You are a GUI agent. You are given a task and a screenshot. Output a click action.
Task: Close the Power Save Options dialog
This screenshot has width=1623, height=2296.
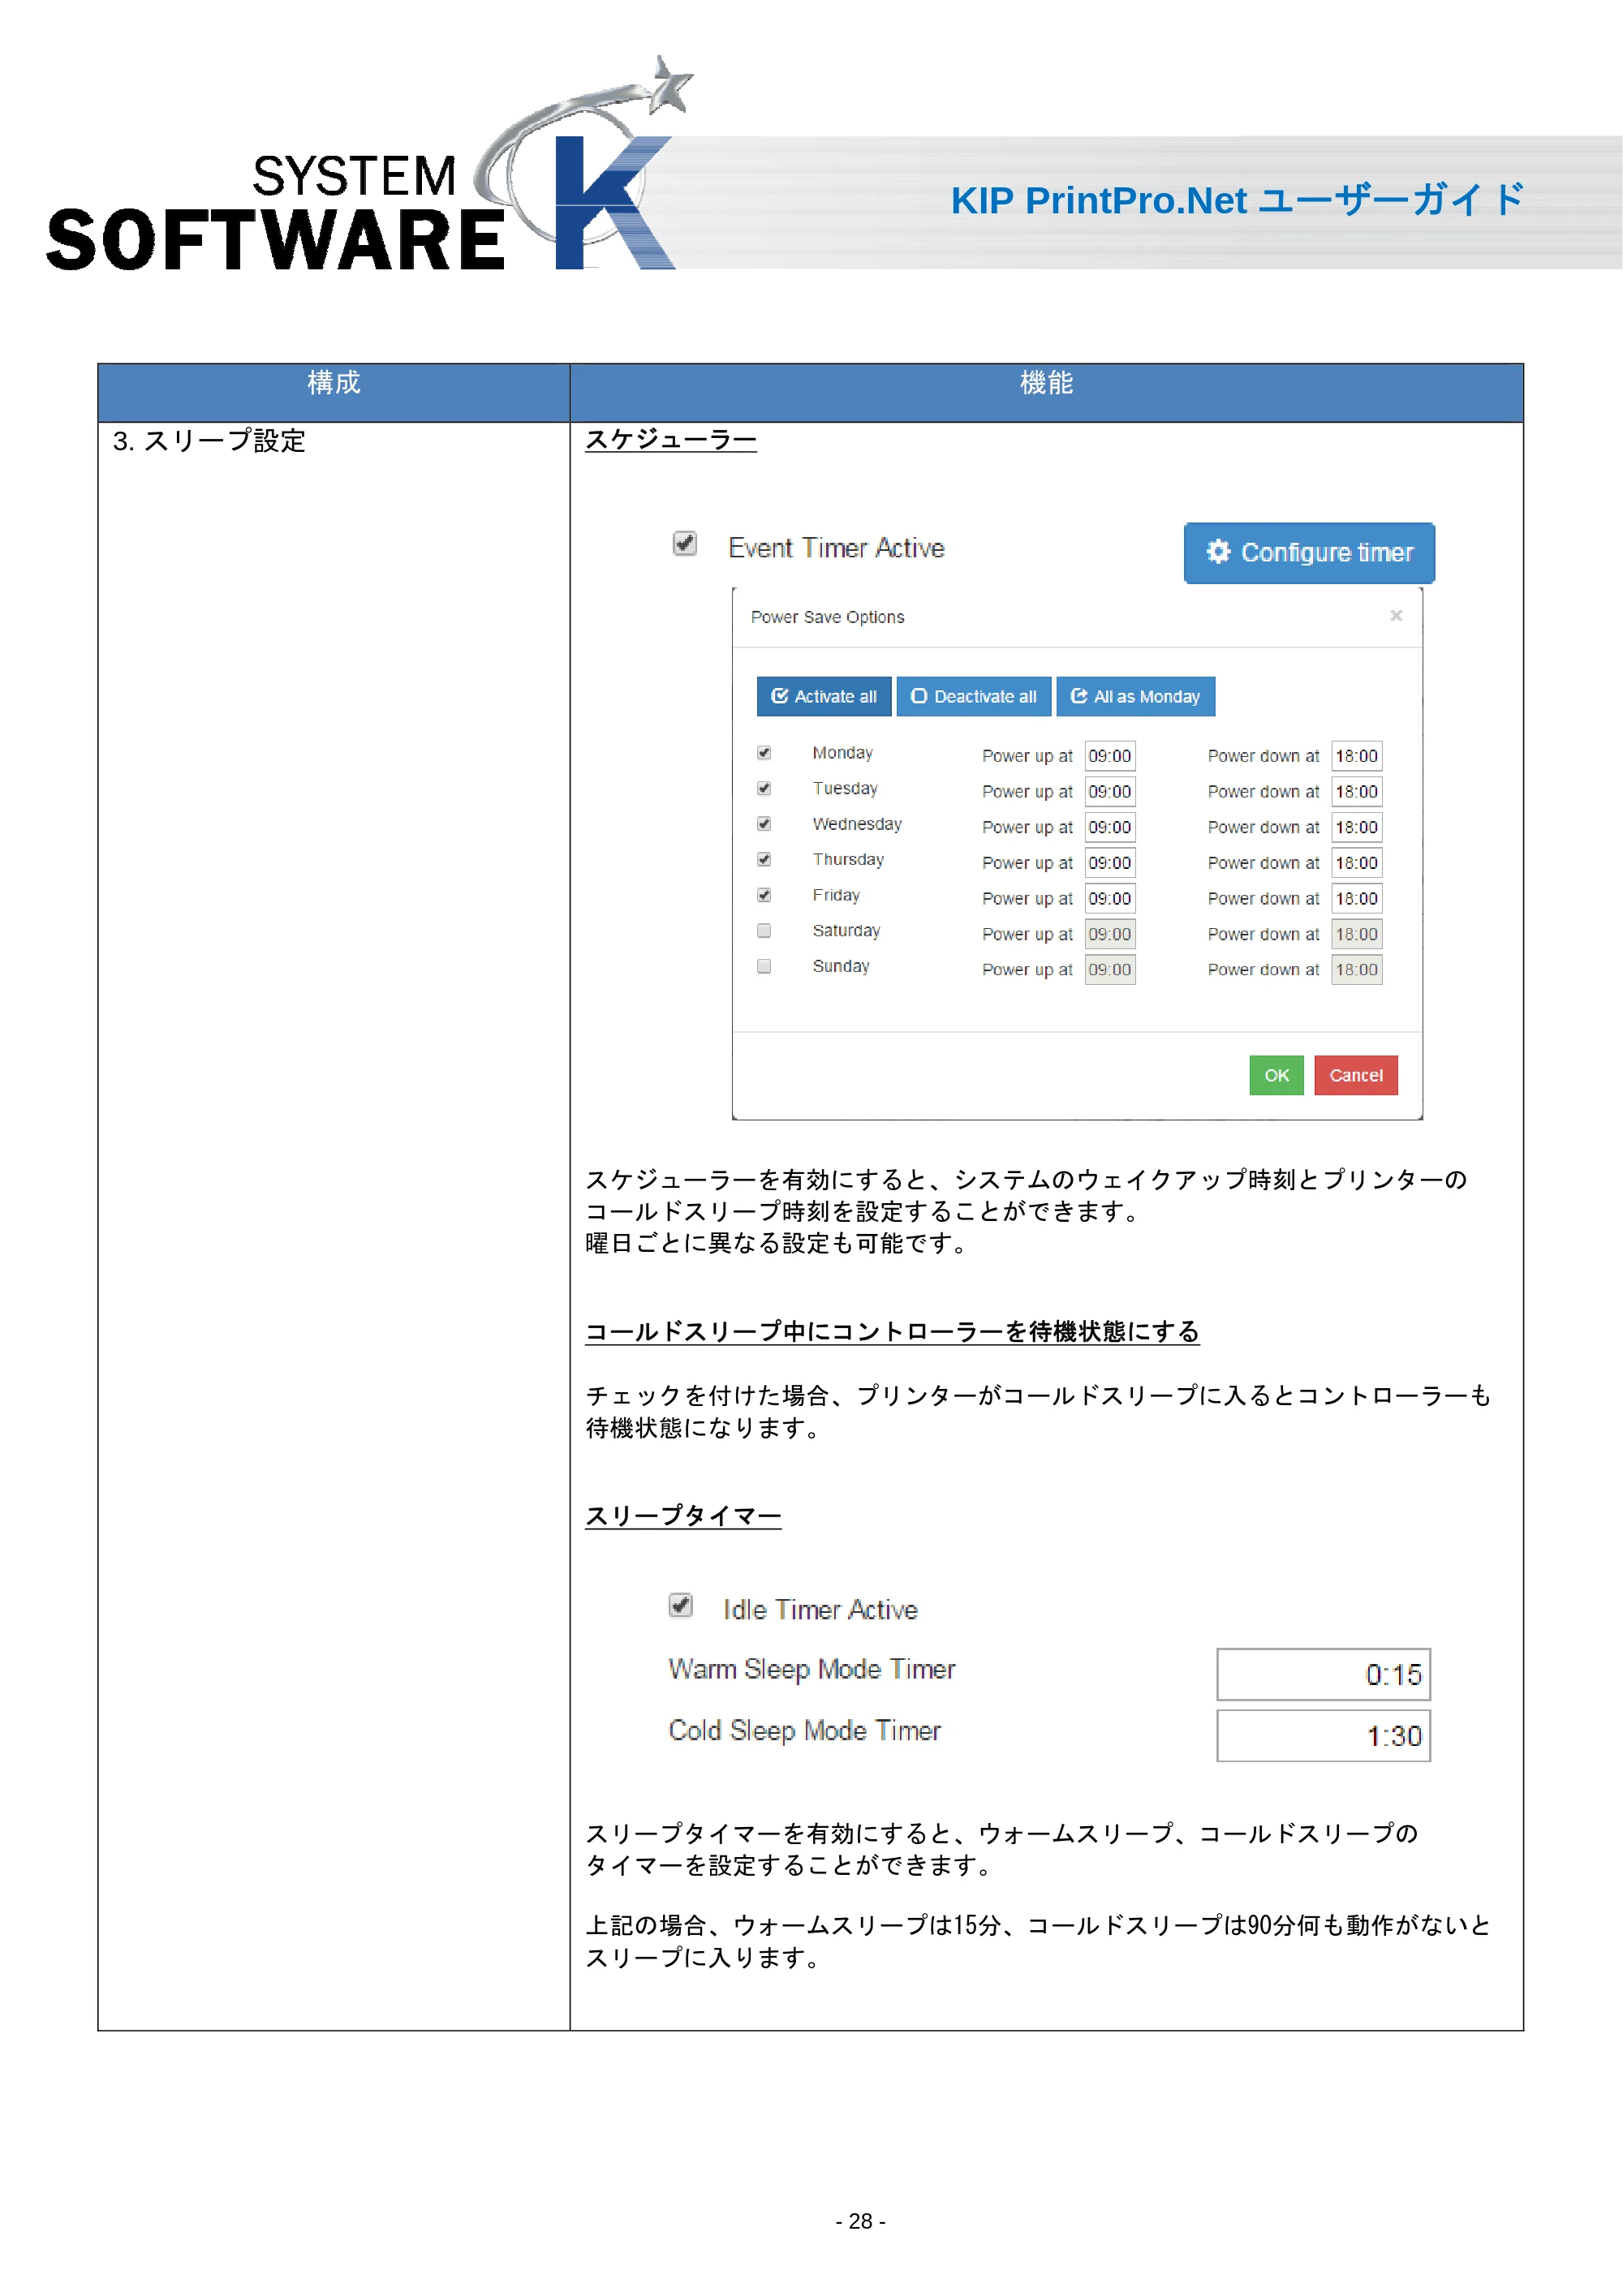click(x=1395, y=616)
